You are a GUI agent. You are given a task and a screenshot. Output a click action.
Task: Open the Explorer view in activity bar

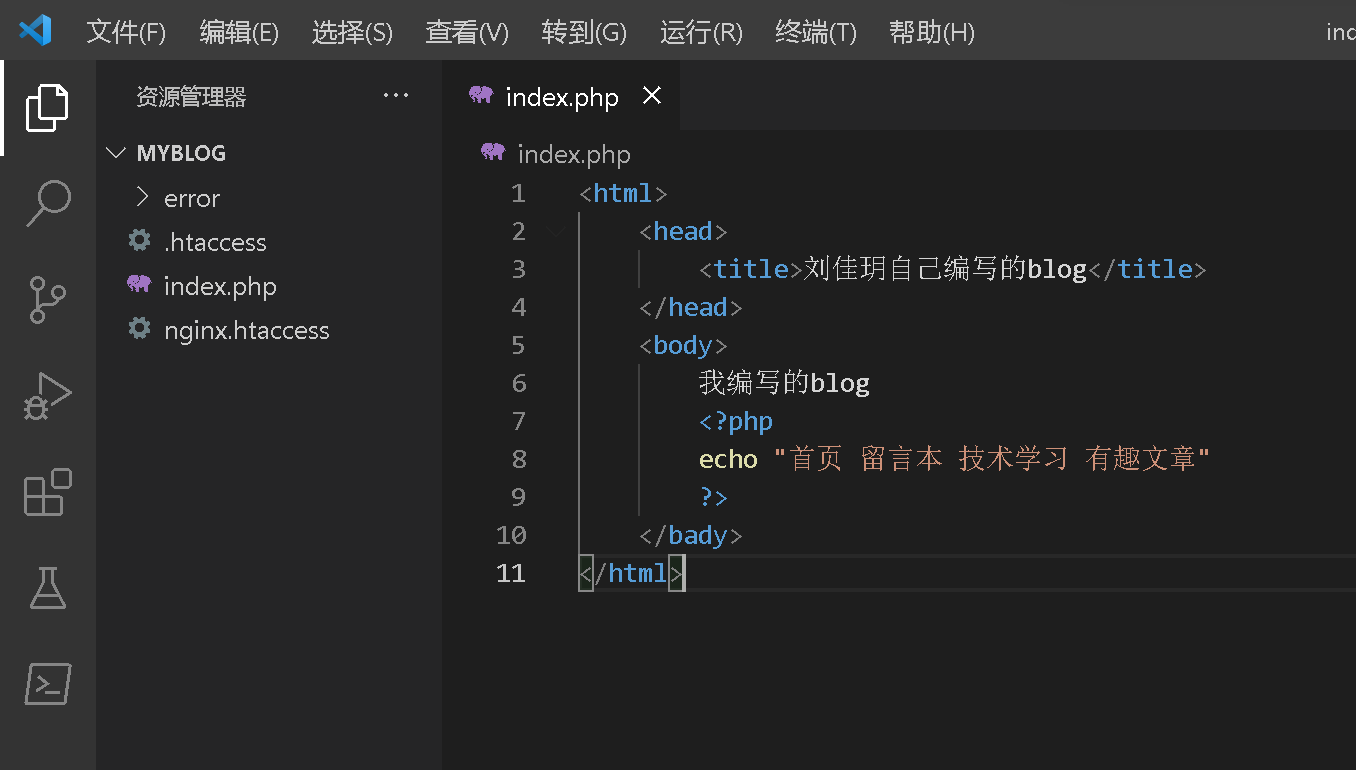(x=47, y=107)
